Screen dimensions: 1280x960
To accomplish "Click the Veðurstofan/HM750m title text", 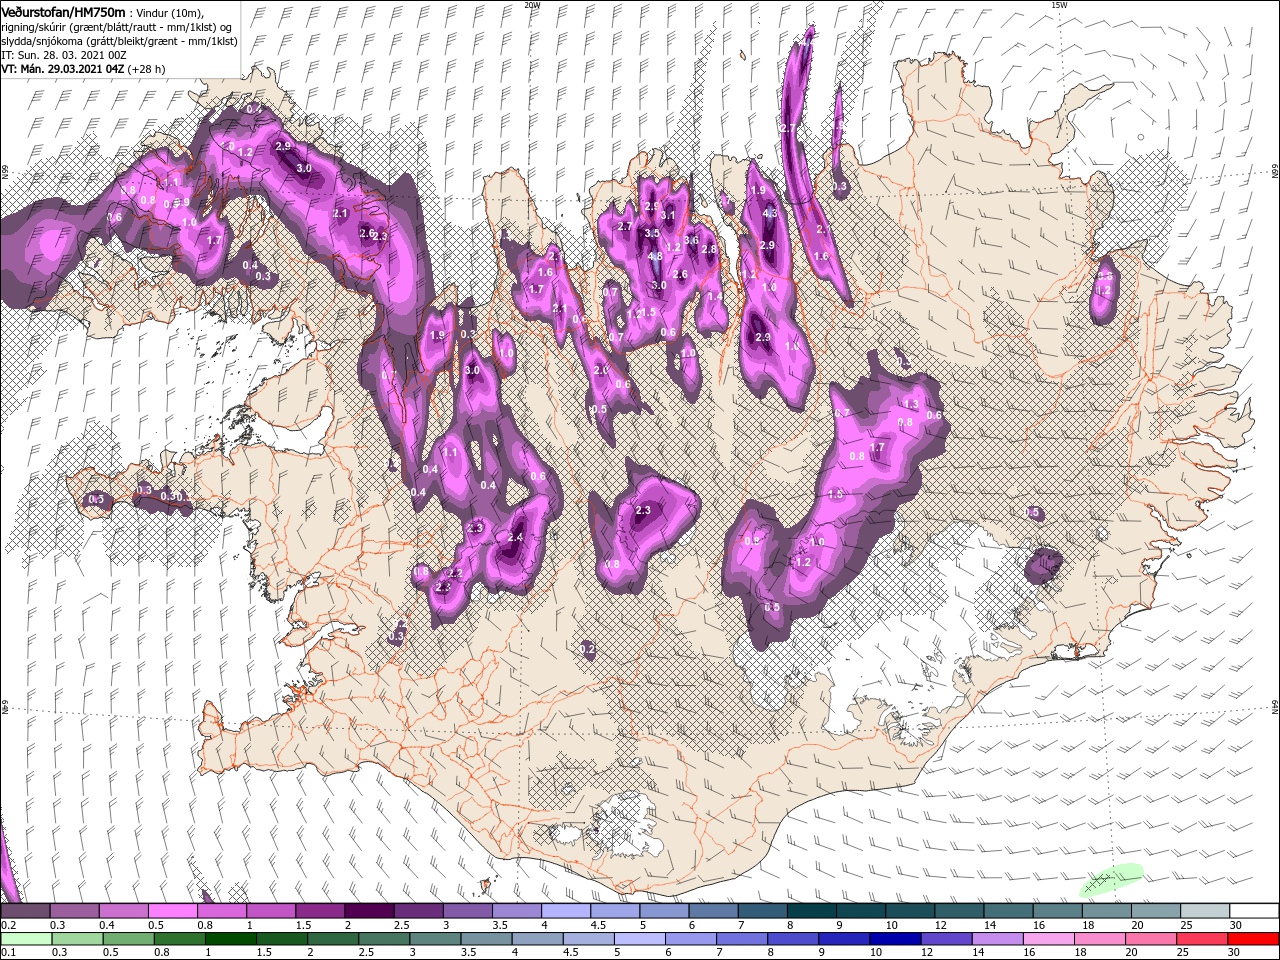I will 63,11.
